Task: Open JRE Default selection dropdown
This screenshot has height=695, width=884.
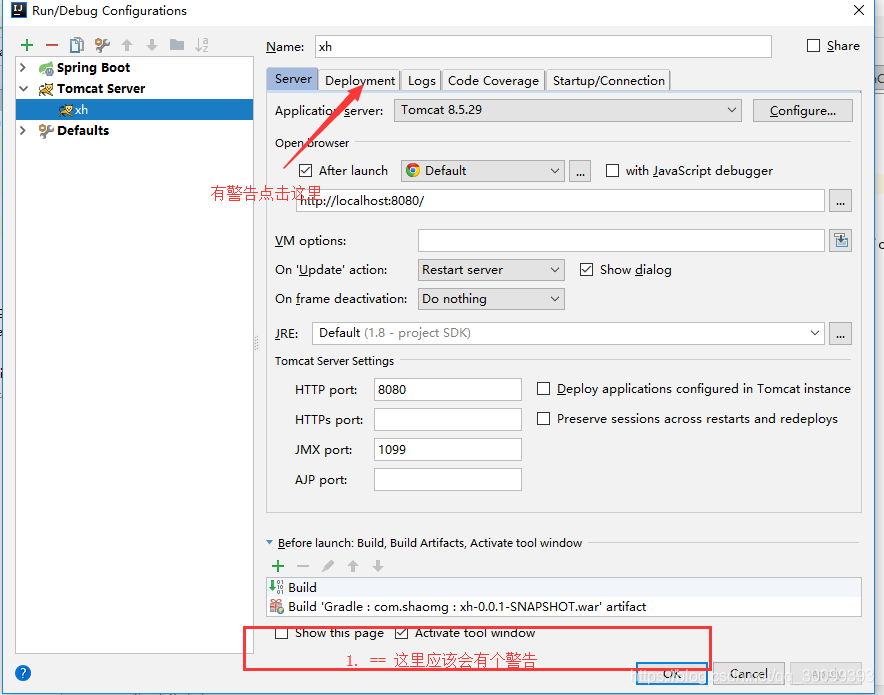Action: click(568, 333)
